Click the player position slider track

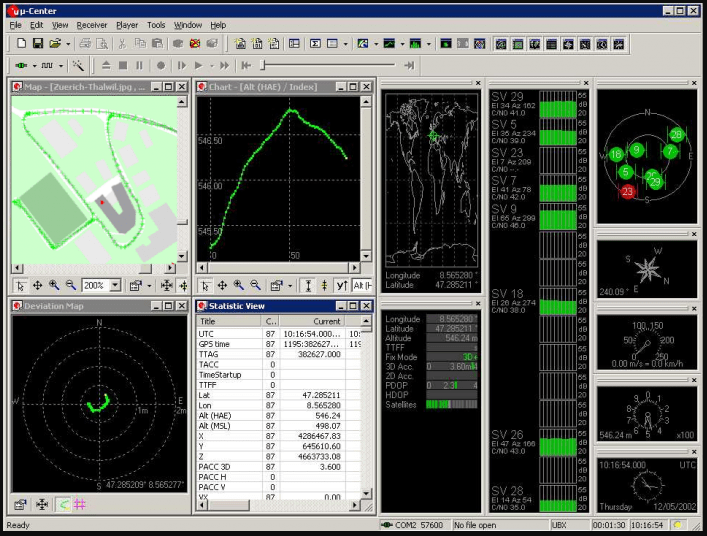pos(330,65)
